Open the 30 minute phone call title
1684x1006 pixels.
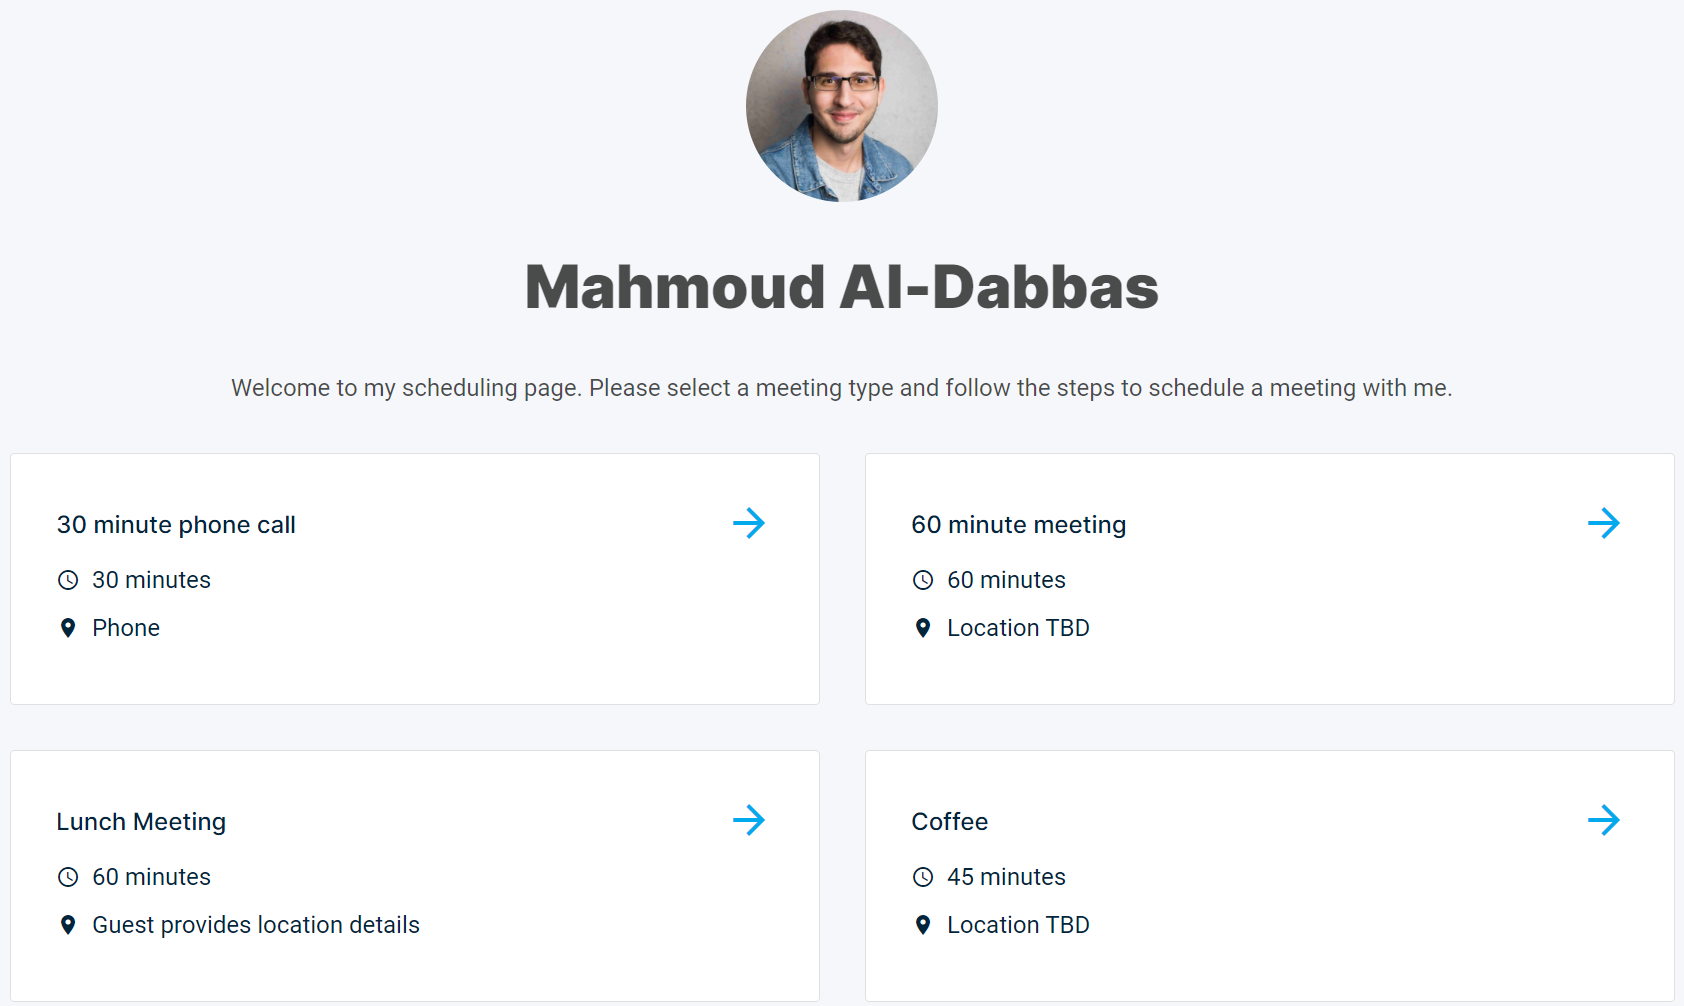pyautogui.click(x=176, y=525)
